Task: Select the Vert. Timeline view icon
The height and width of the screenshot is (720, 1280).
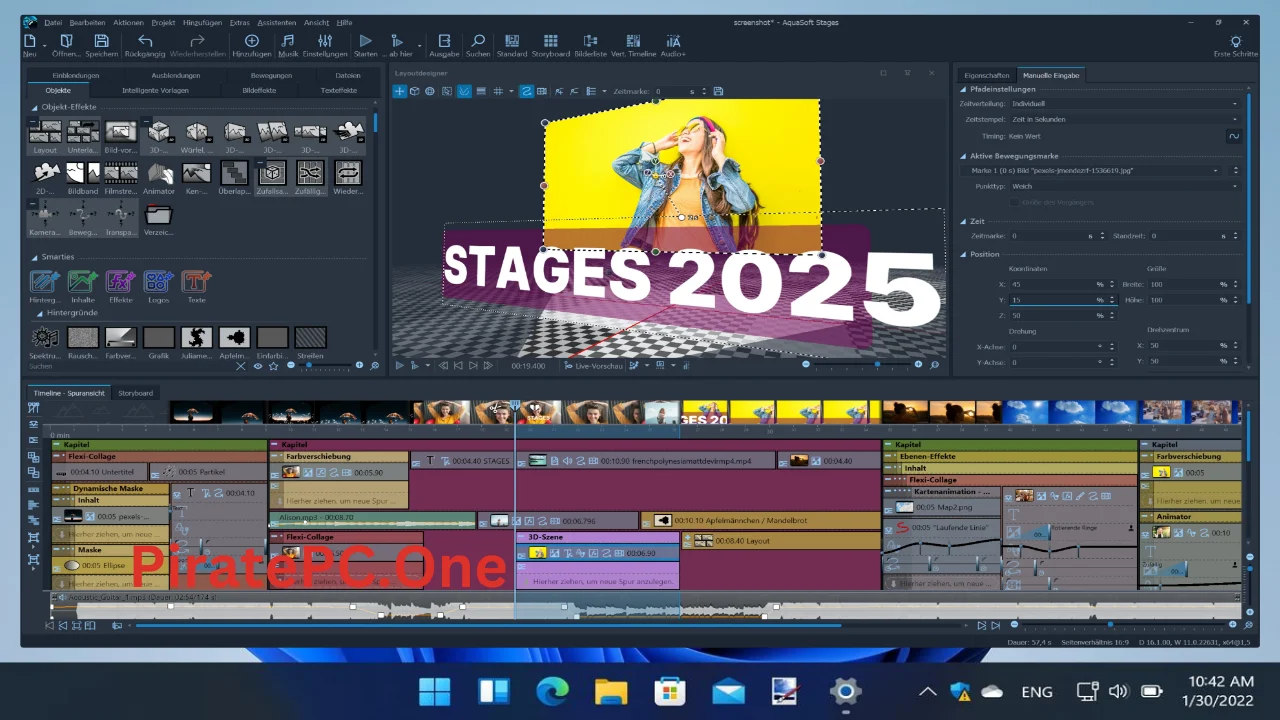Action: (633, 46)
